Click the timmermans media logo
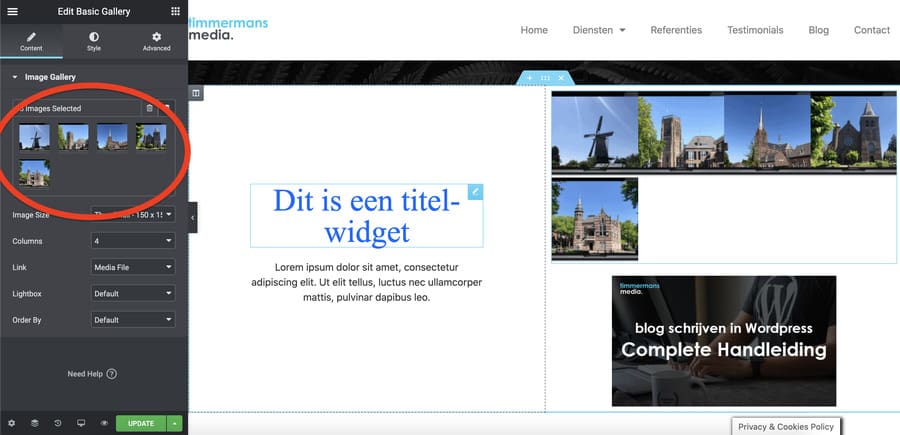900x435 pixels. click(x=228, y=29)
